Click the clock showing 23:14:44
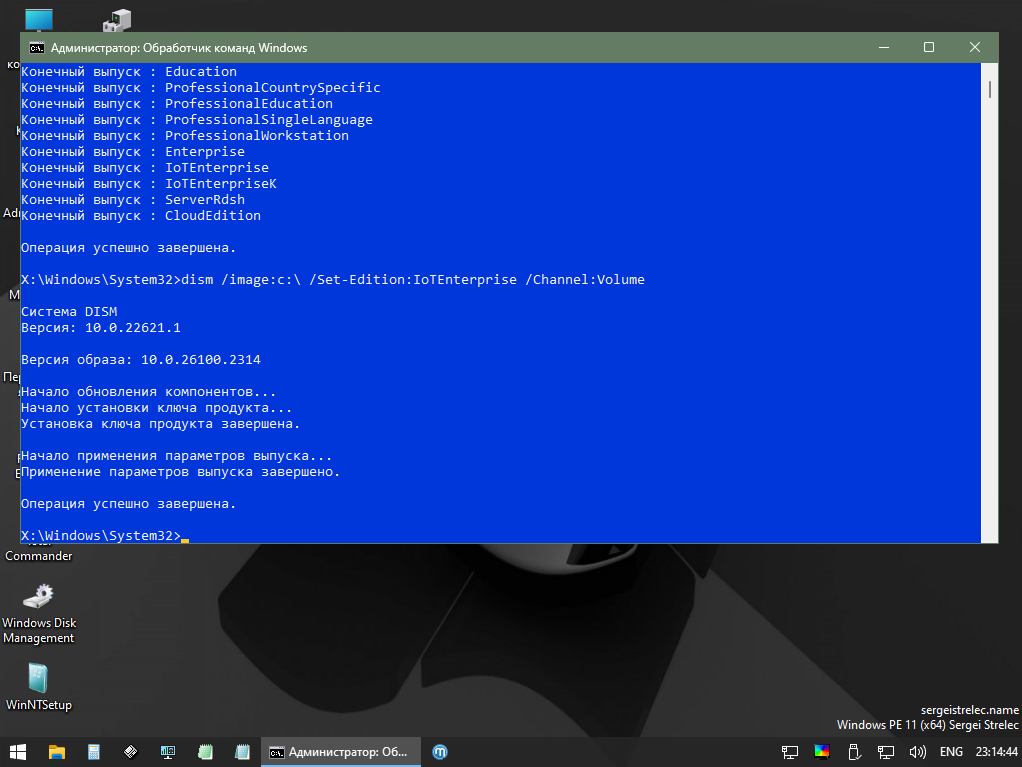 (996, 751)
